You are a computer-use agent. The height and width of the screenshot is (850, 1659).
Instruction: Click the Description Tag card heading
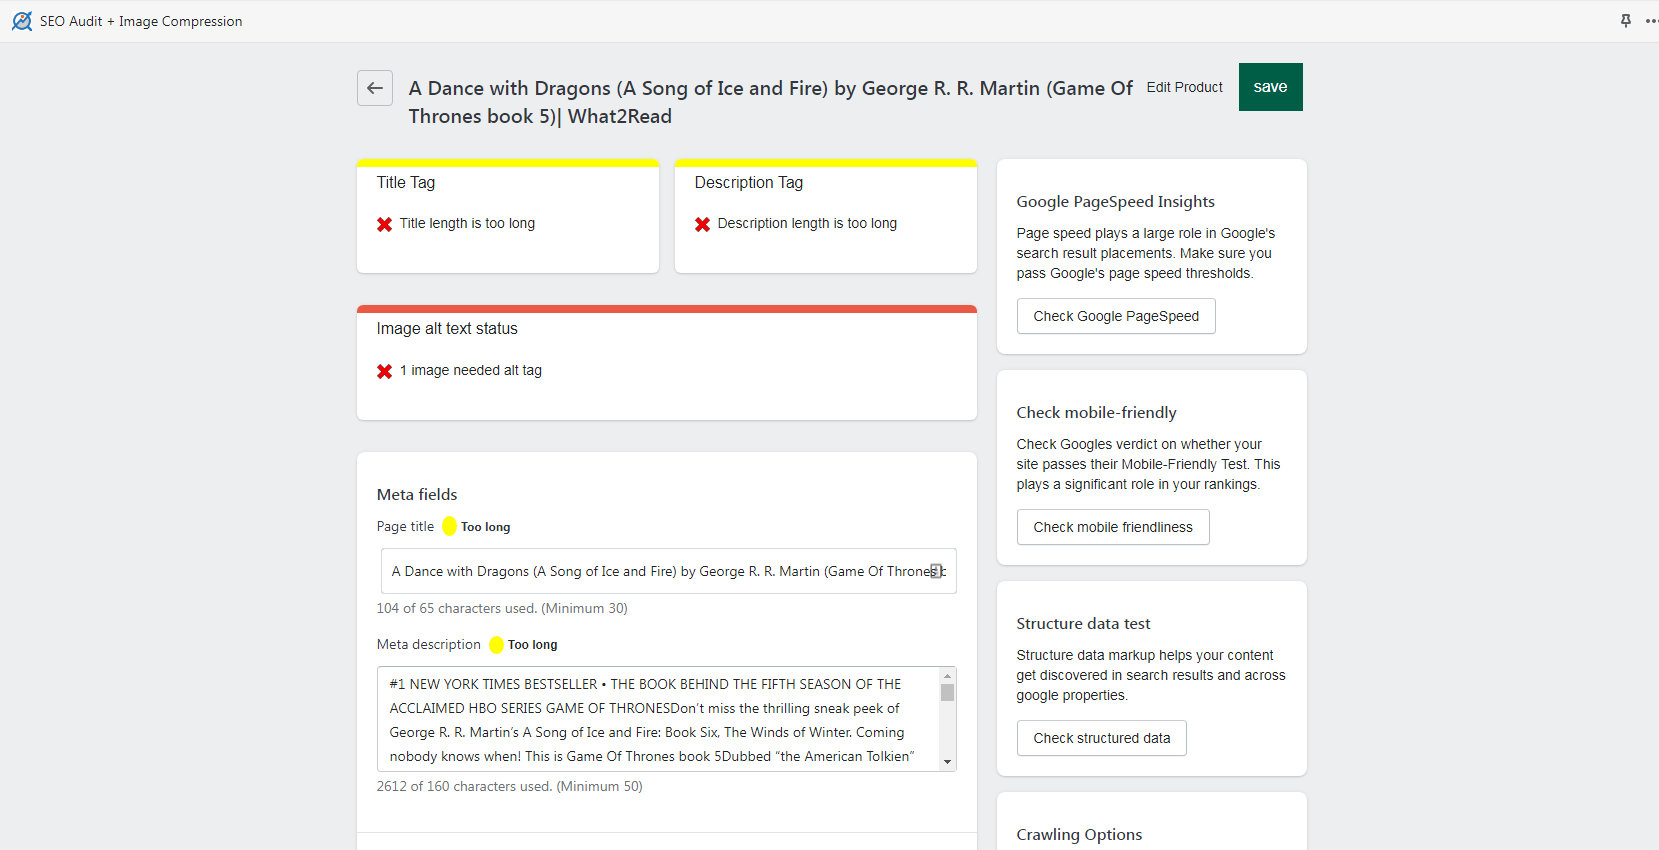tap(749, 182)
